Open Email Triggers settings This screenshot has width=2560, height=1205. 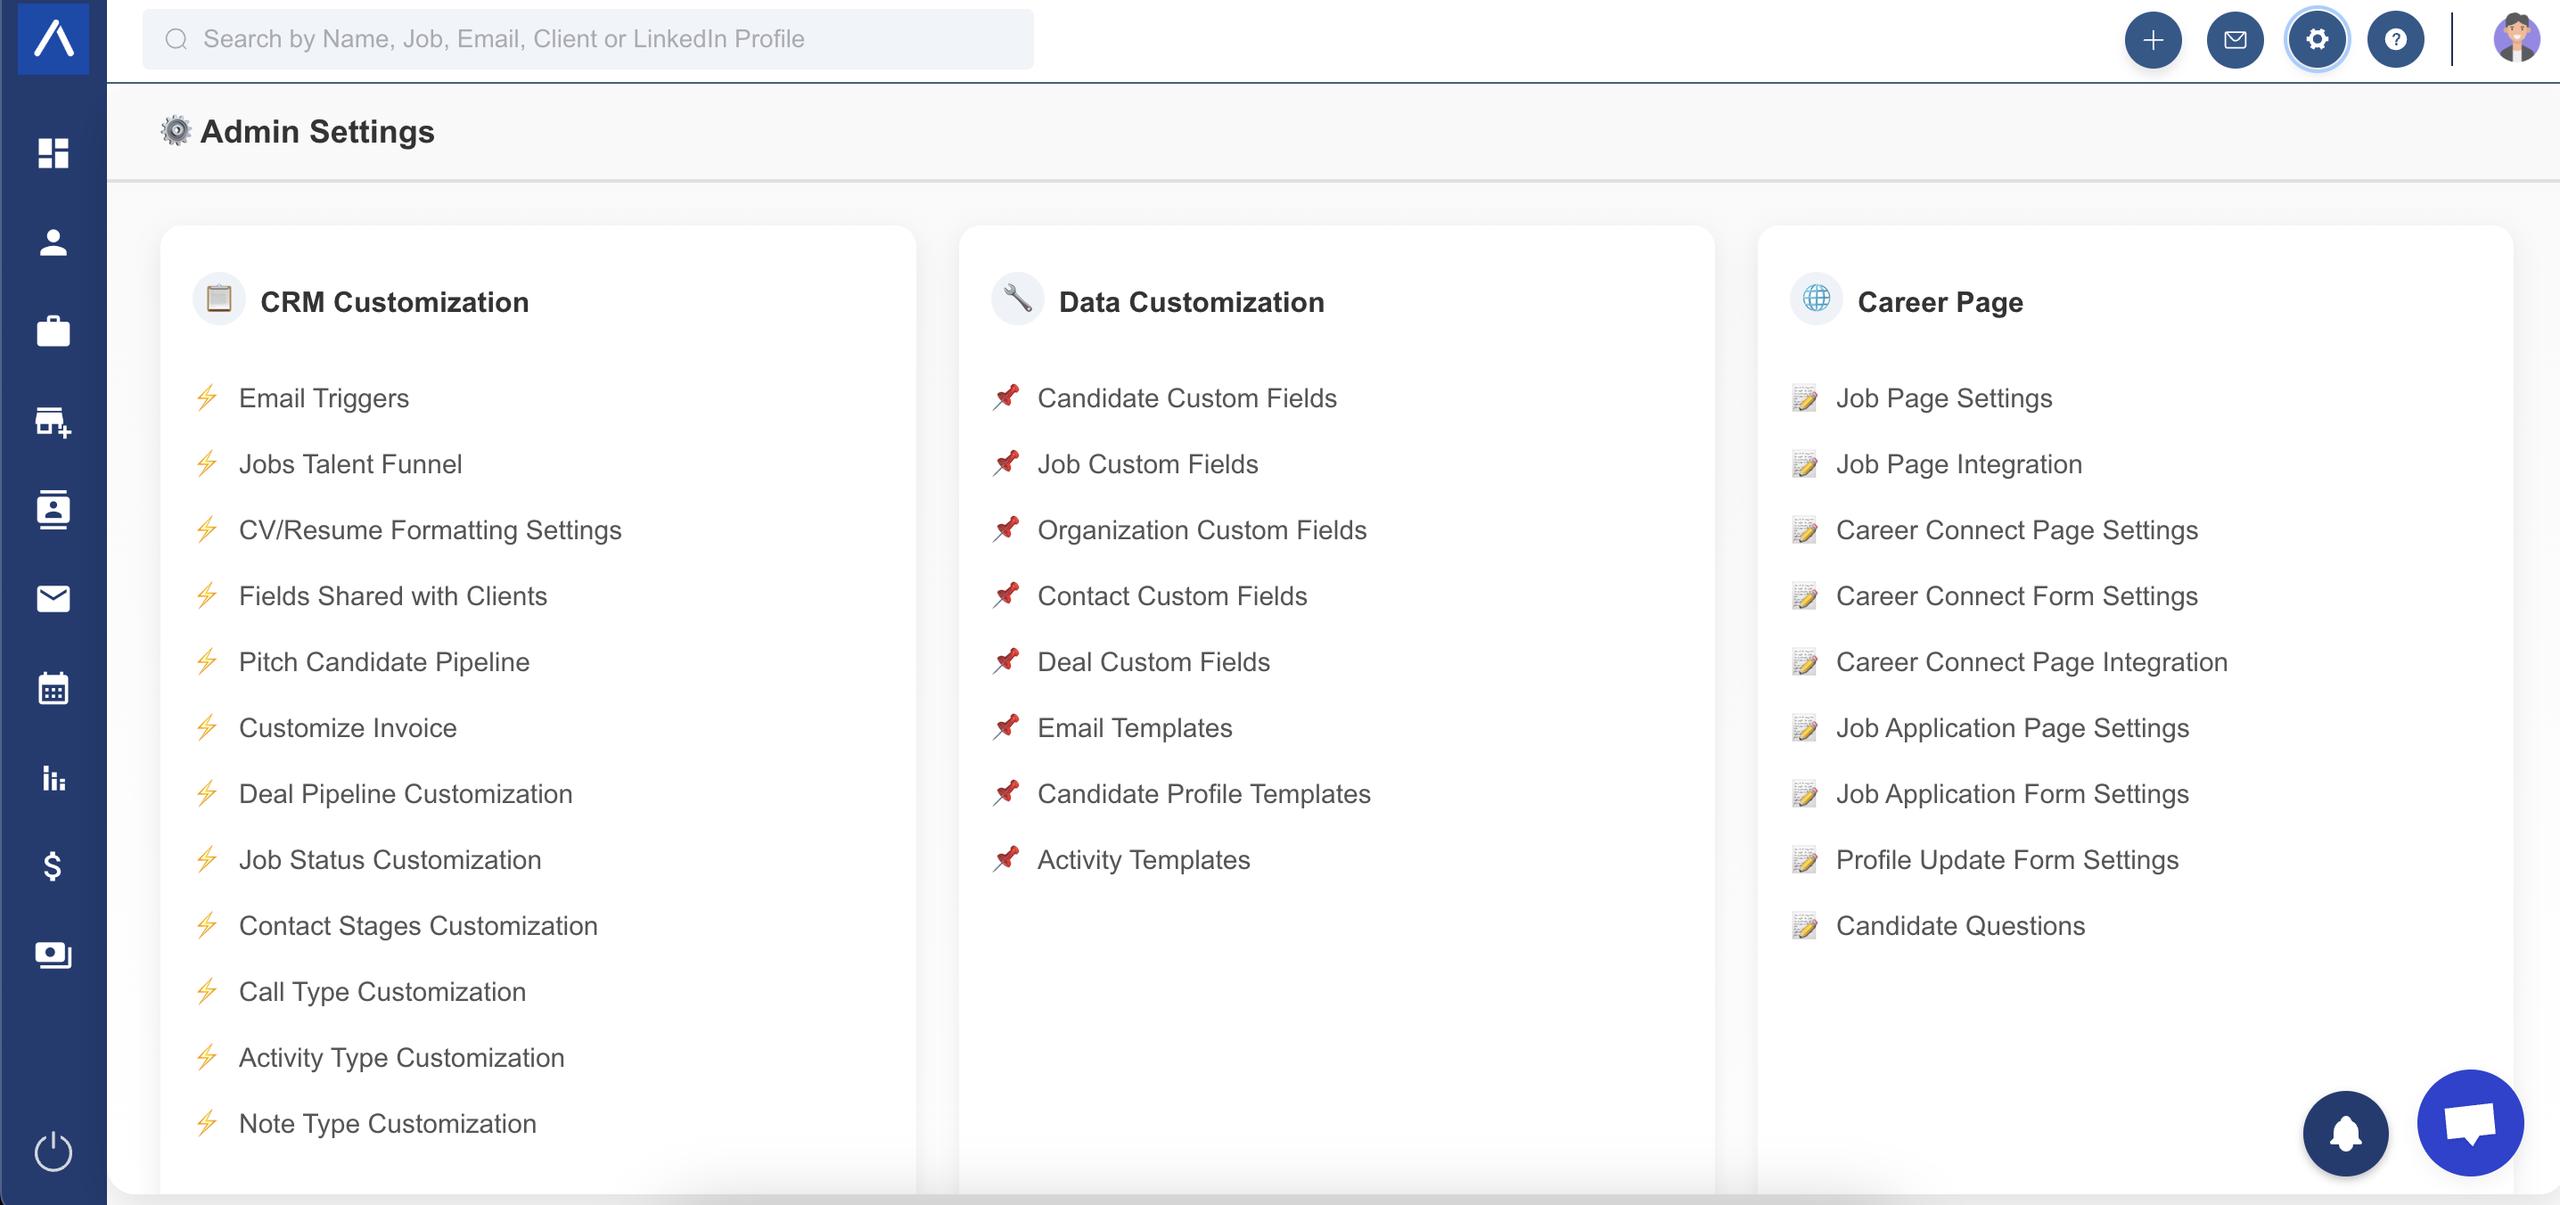point(323,398)
